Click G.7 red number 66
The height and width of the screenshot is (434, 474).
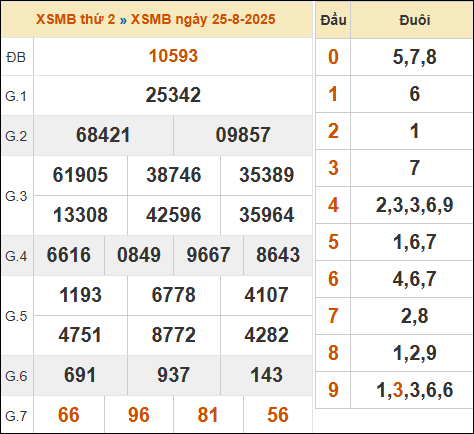pyautogui.click(x=69, y=415)
